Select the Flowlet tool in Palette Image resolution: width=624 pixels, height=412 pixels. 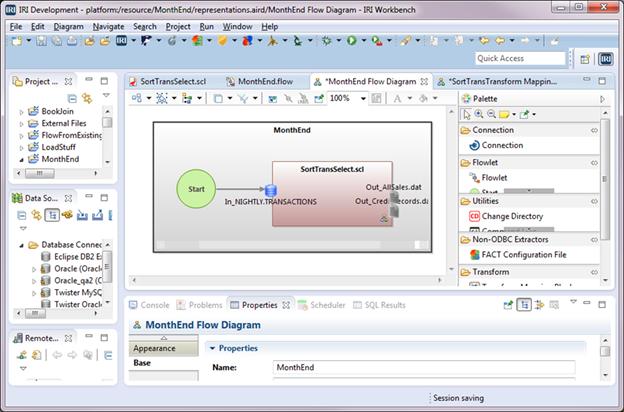tap(488, 178)
